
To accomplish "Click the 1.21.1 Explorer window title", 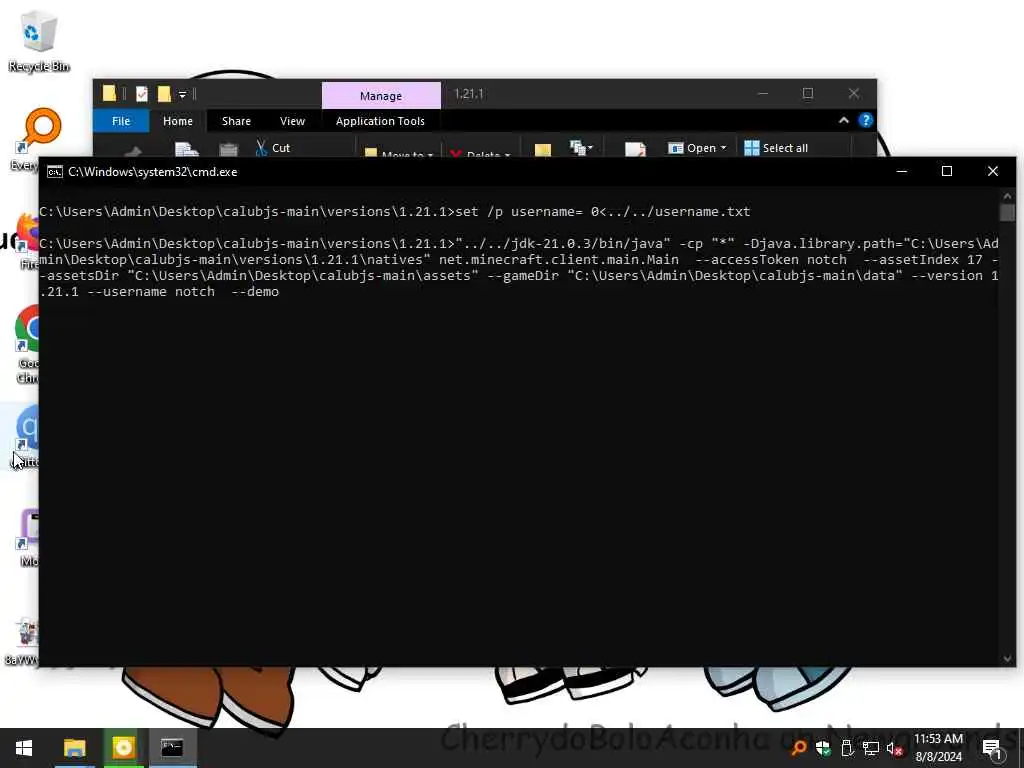I will click(469, 94).
